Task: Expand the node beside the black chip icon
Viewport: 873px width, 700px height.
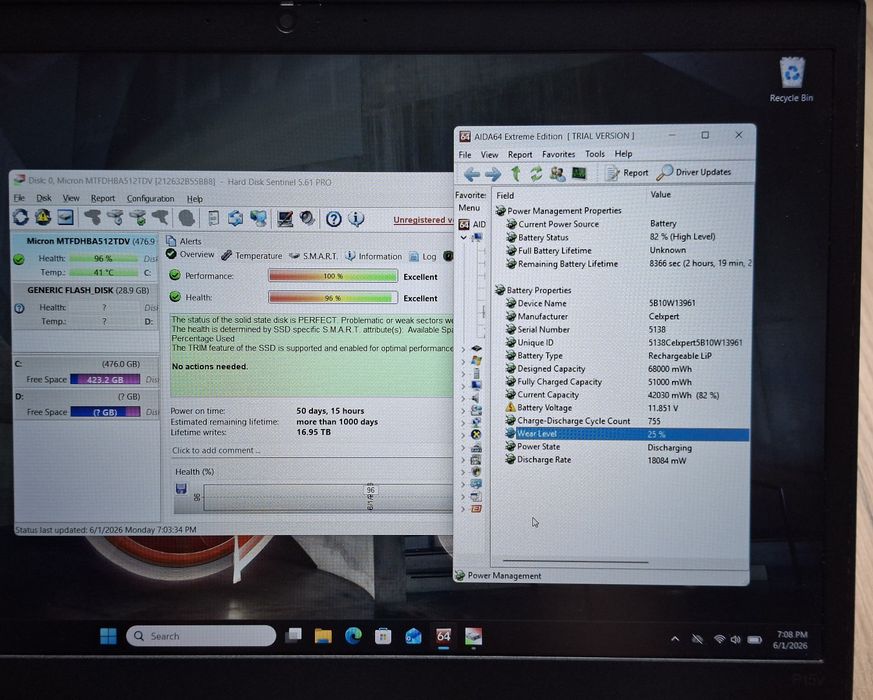Action: pyautogui.click(x=464, y=349)
